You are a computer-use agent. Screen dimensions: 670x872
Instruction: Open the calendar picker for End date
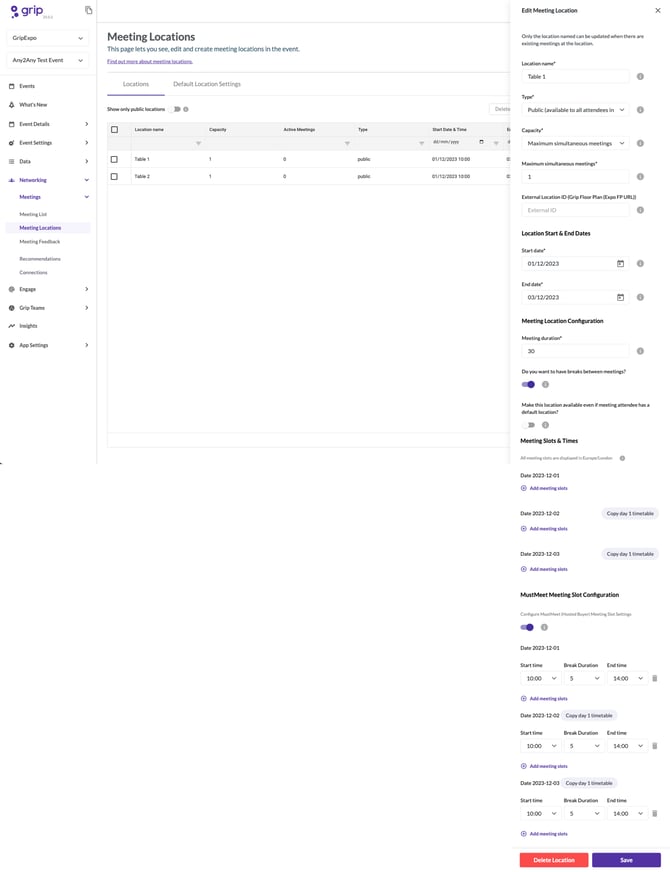pos(620,297)
